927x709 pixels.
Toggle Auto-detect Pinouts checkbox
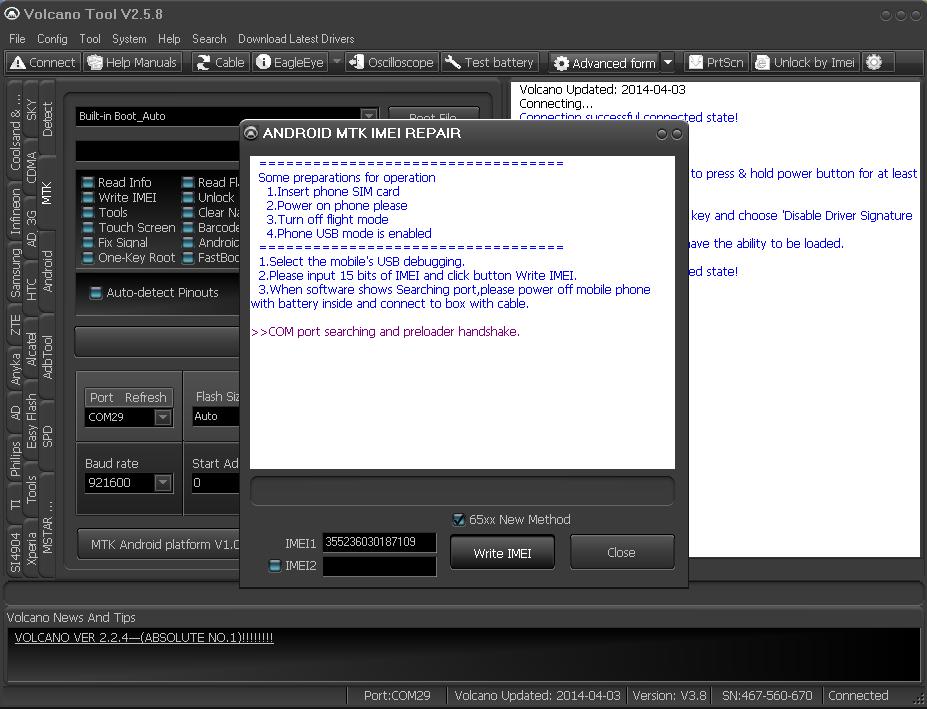coord(95,293)
